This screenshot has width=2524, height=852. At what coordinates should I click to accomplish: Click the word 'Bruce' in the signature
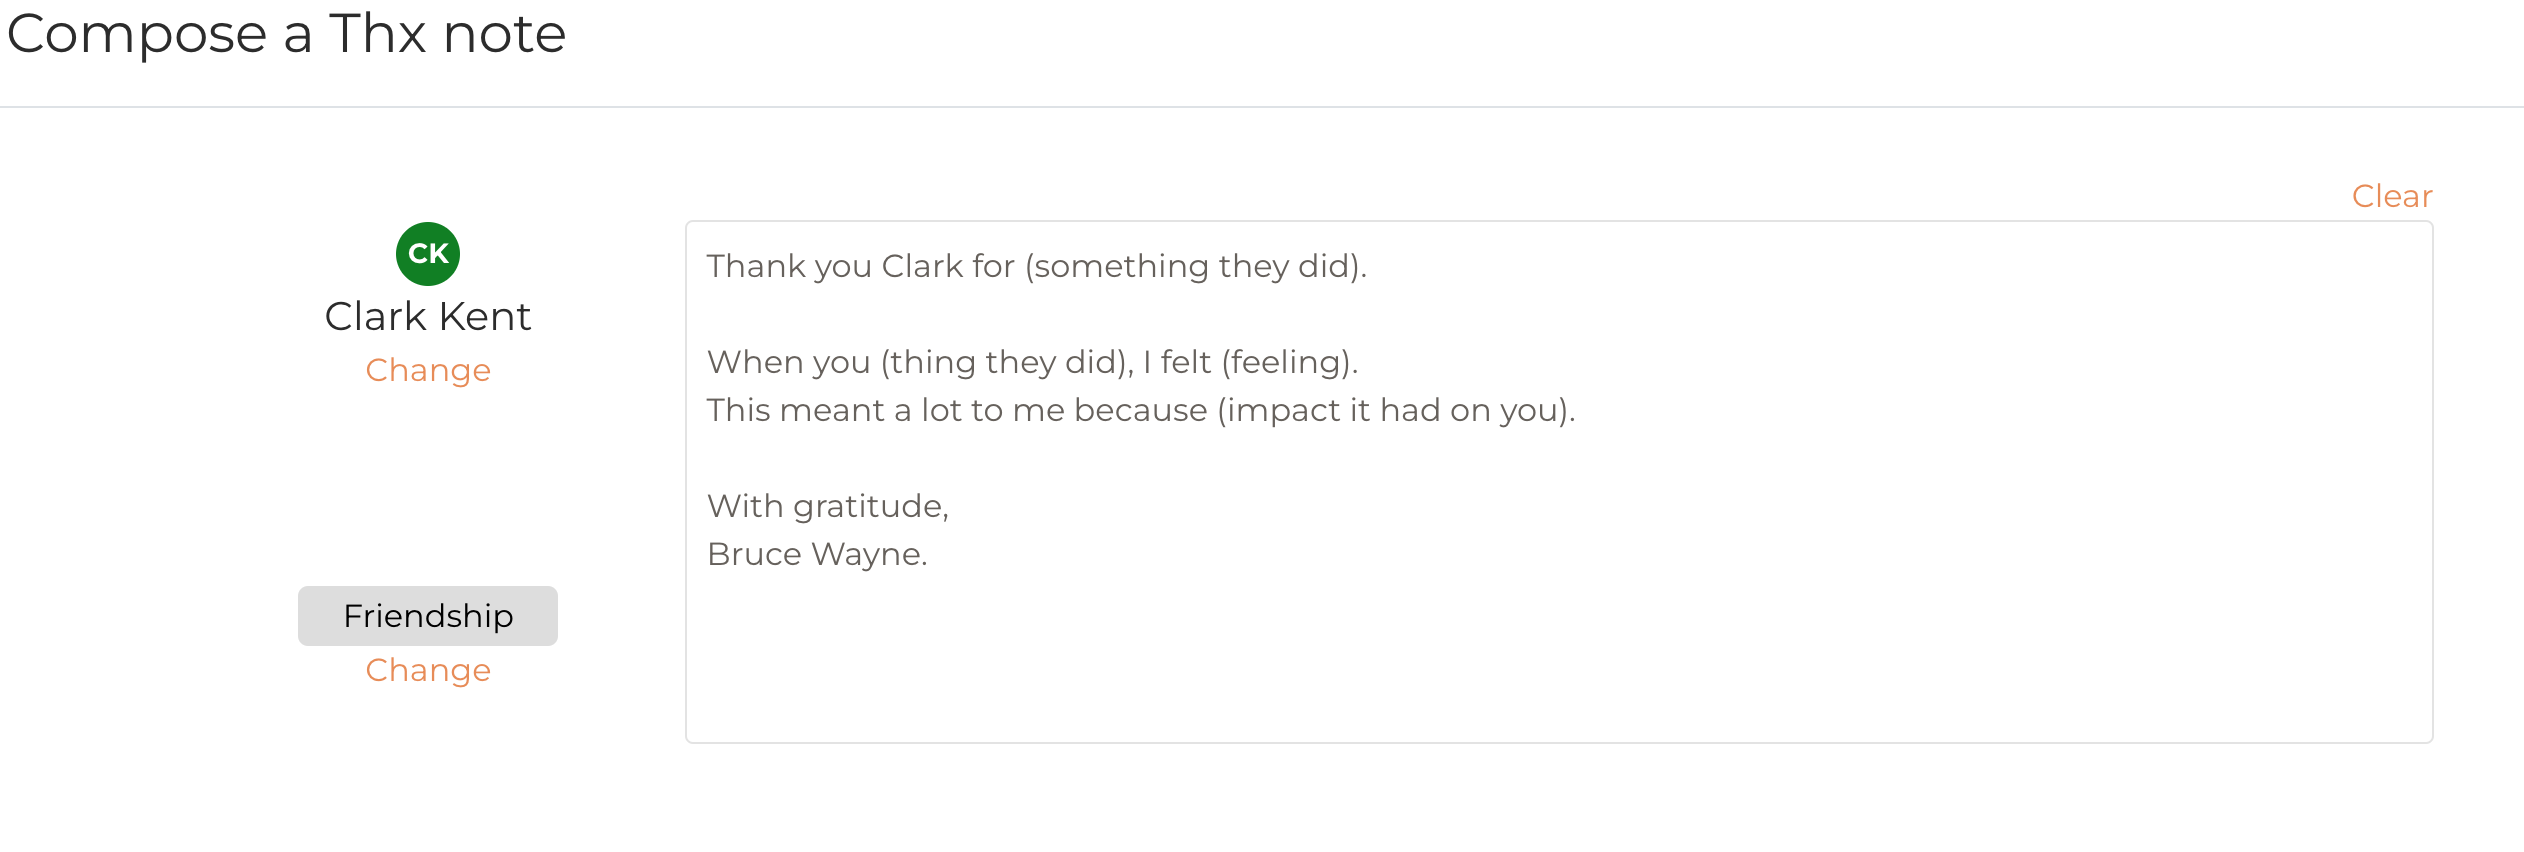click(754, 554)
